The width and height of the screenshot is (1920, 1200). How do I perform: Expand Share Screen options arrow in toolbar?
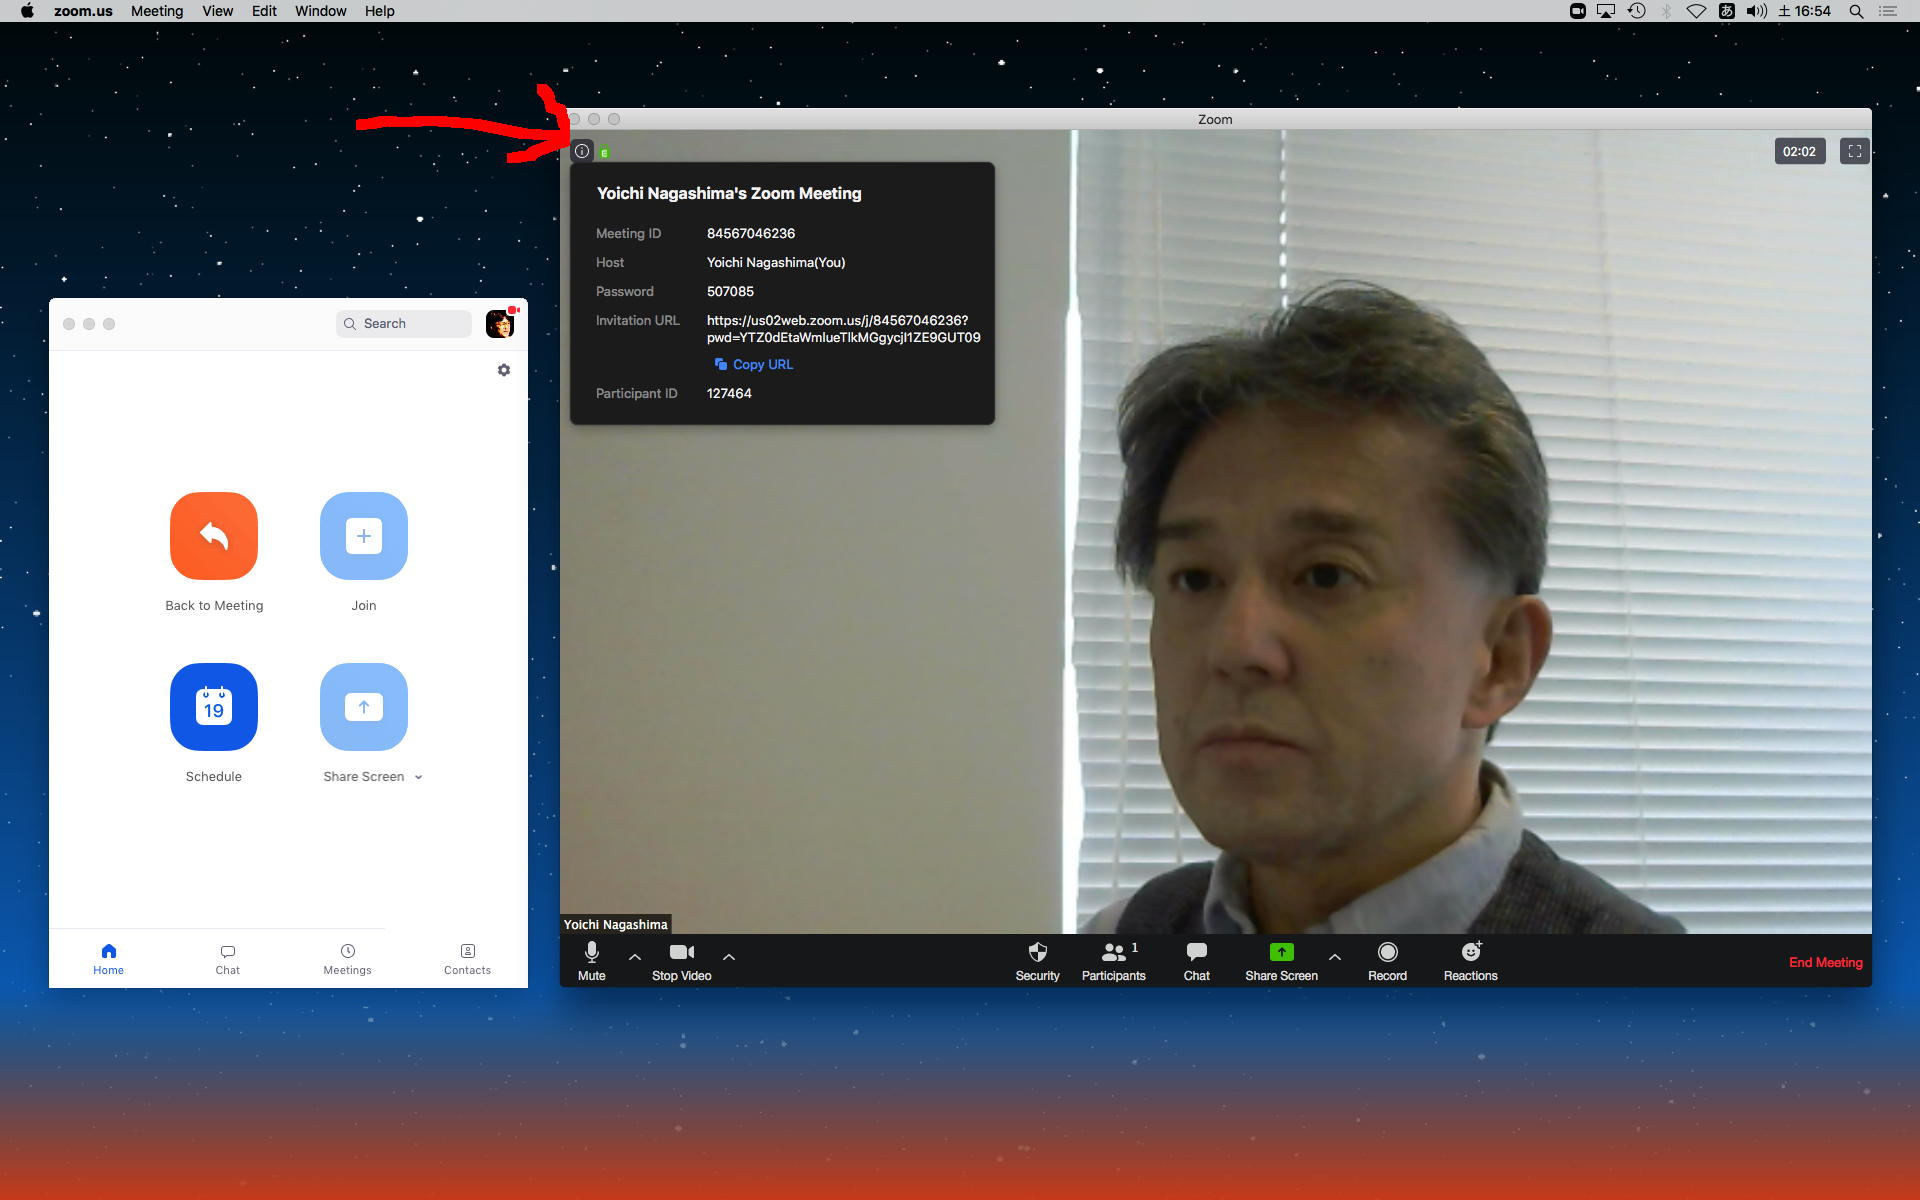(x=1335, y=957)
